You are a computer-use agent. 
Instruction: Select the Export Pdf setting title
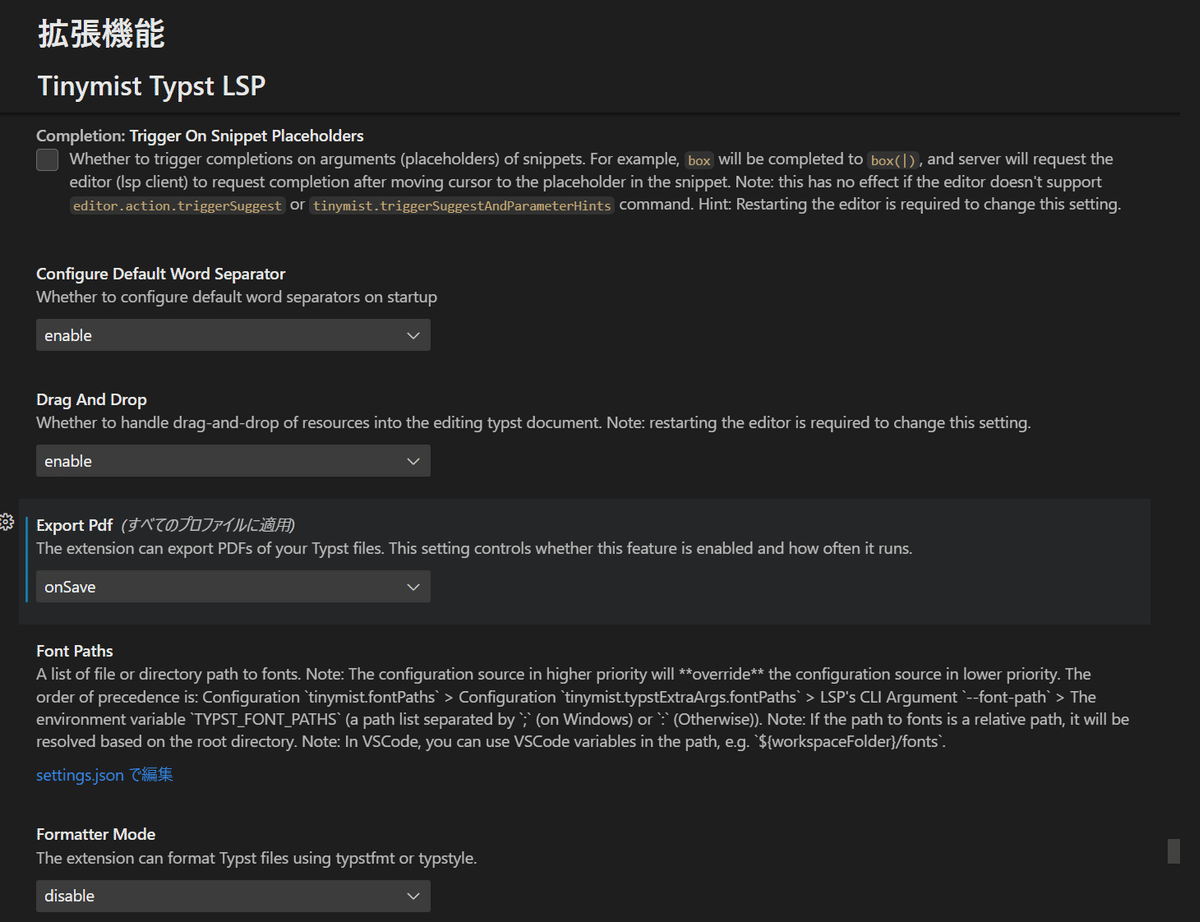pos(74,525)
